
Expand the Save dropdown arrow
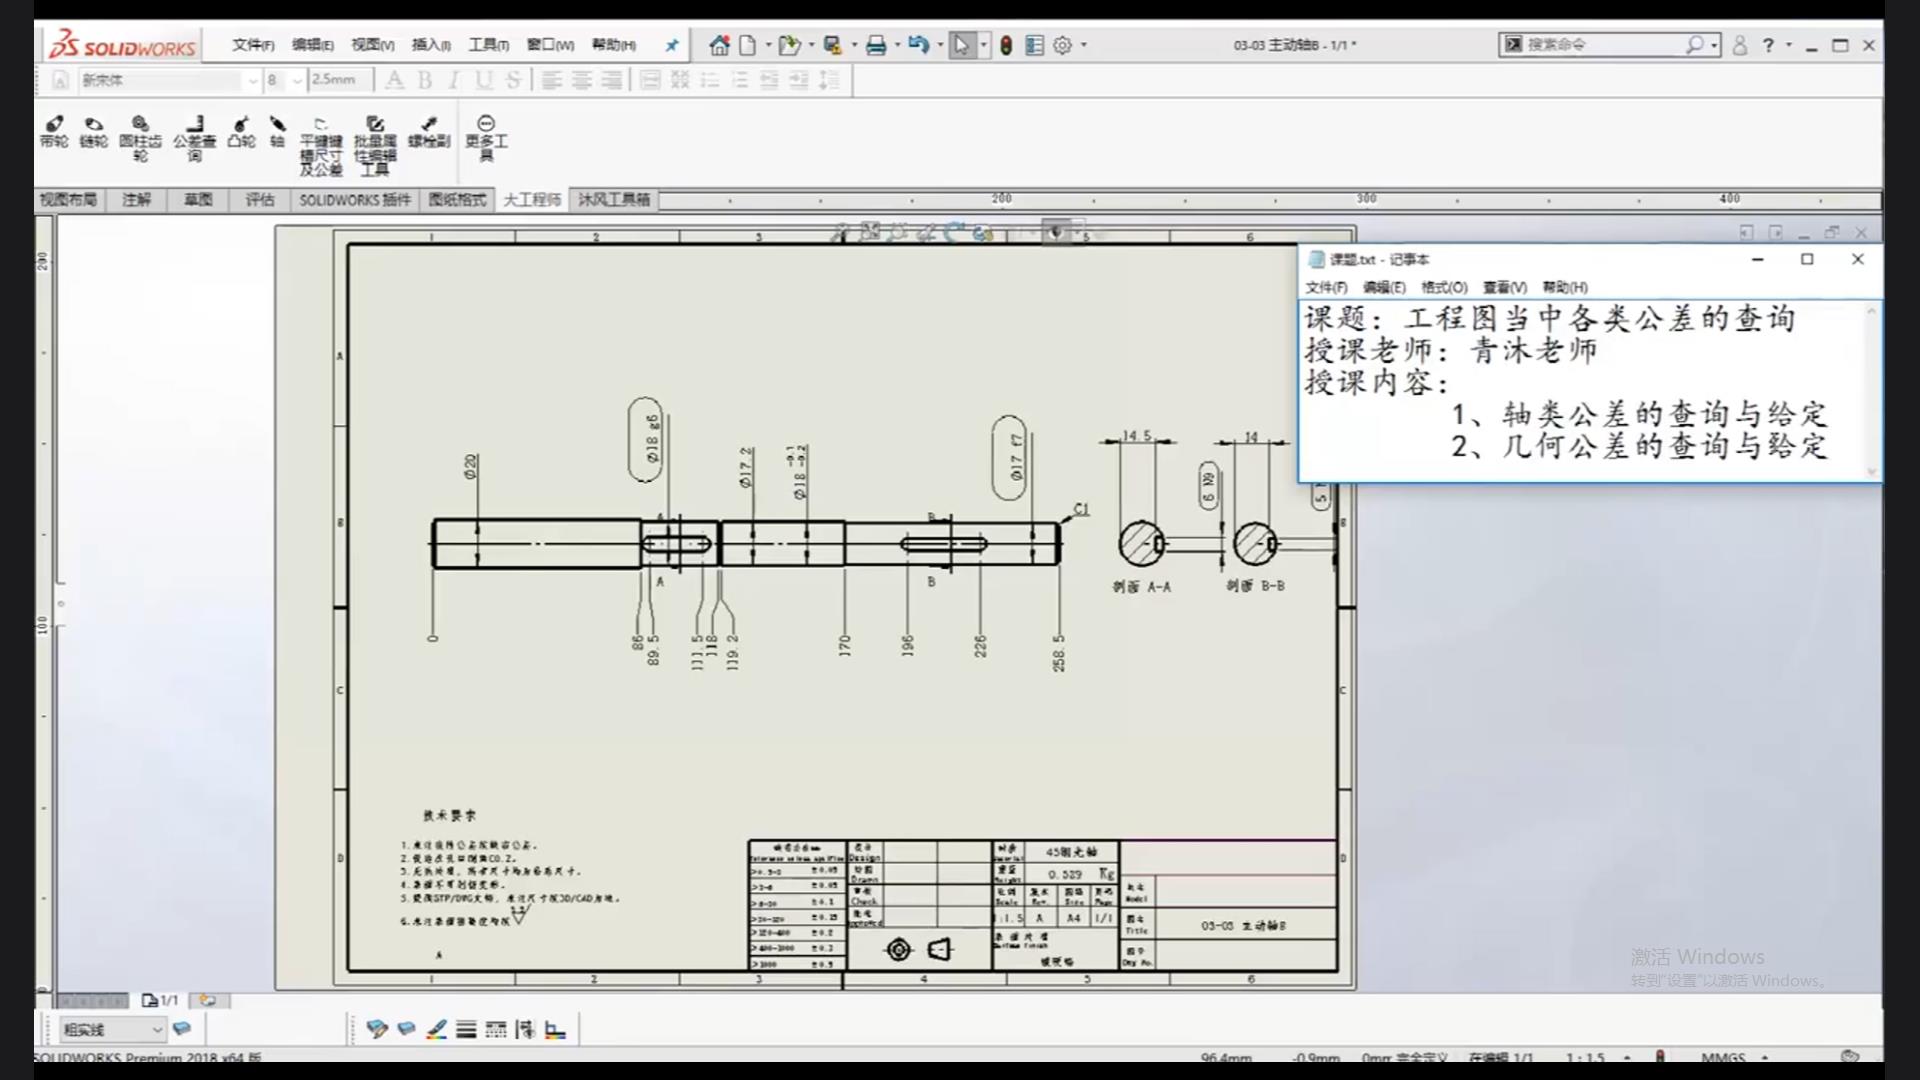[854, 45]
